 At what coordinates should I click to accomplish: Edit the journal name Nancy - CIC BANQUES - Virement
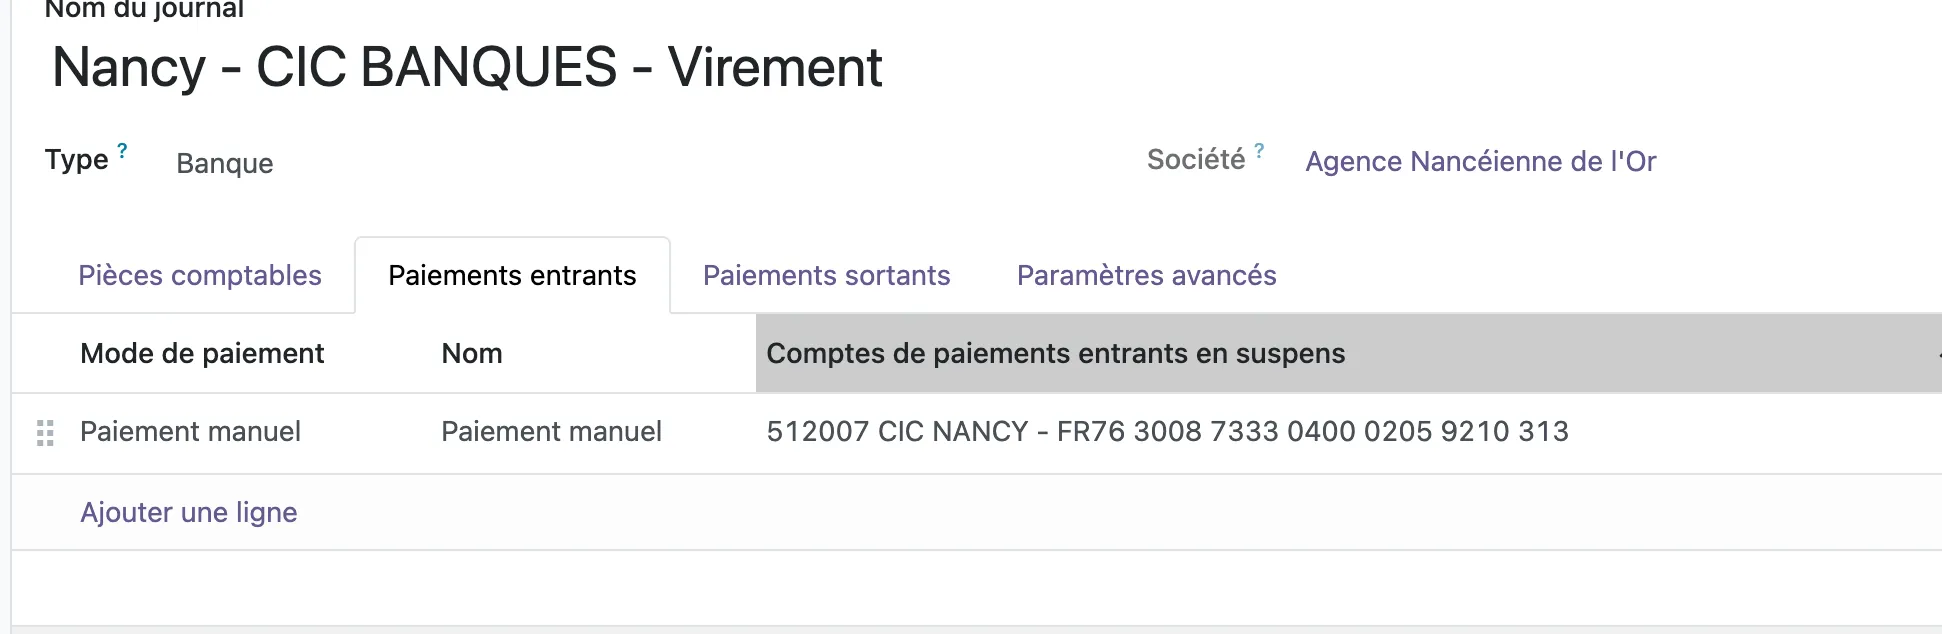[x=467, y=67]
